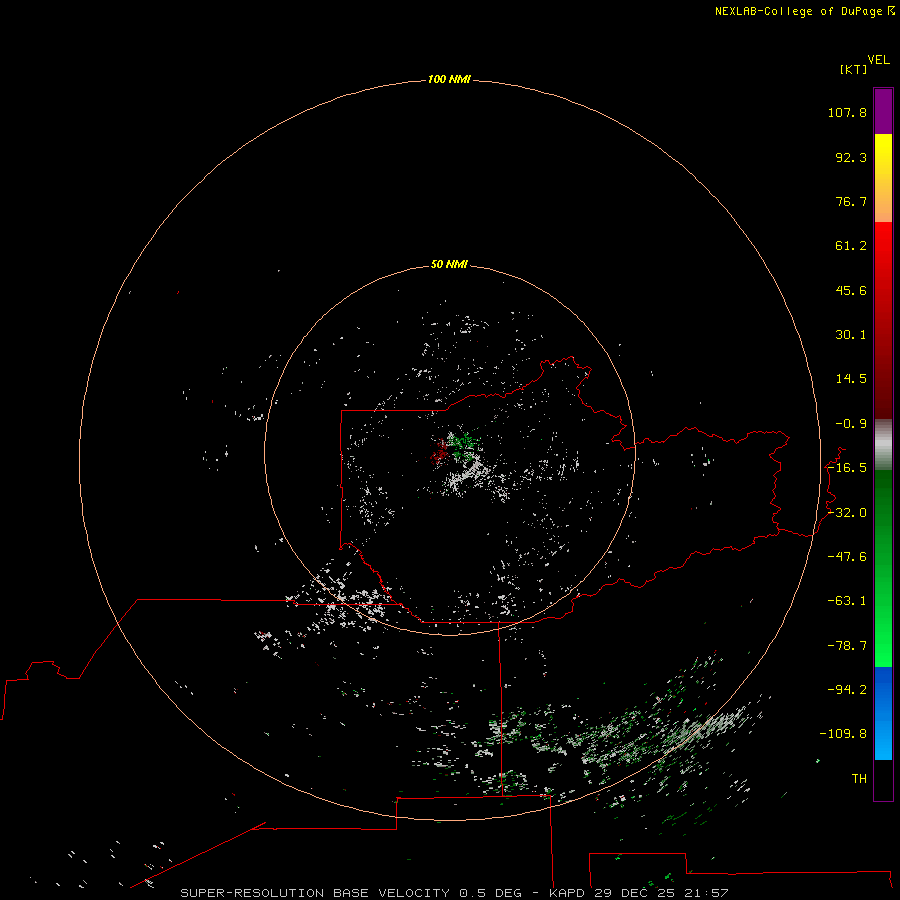This screenshot has width=900, height=900.
Task: Select the -47.6 scale value
Action: pos(847,557)
